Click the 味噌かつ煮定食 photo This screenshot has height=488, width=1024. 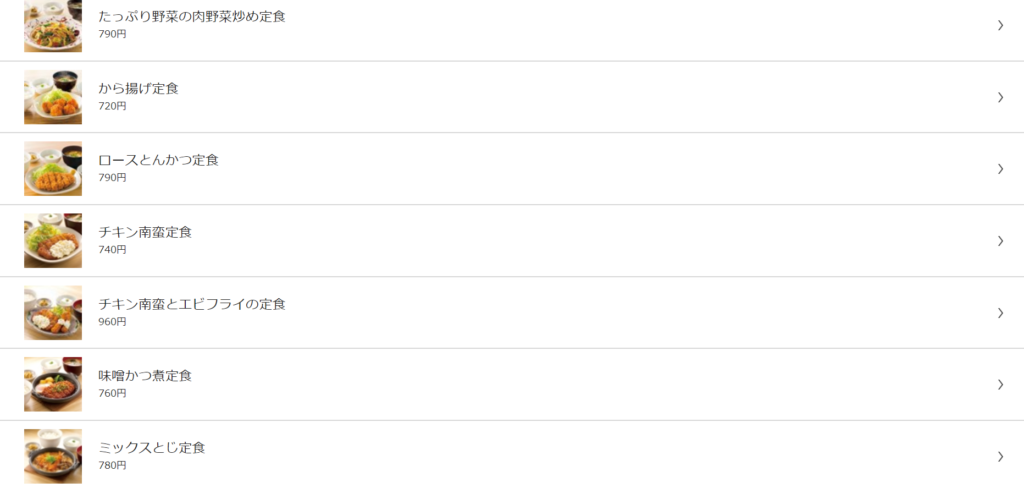tap(53, 384)
